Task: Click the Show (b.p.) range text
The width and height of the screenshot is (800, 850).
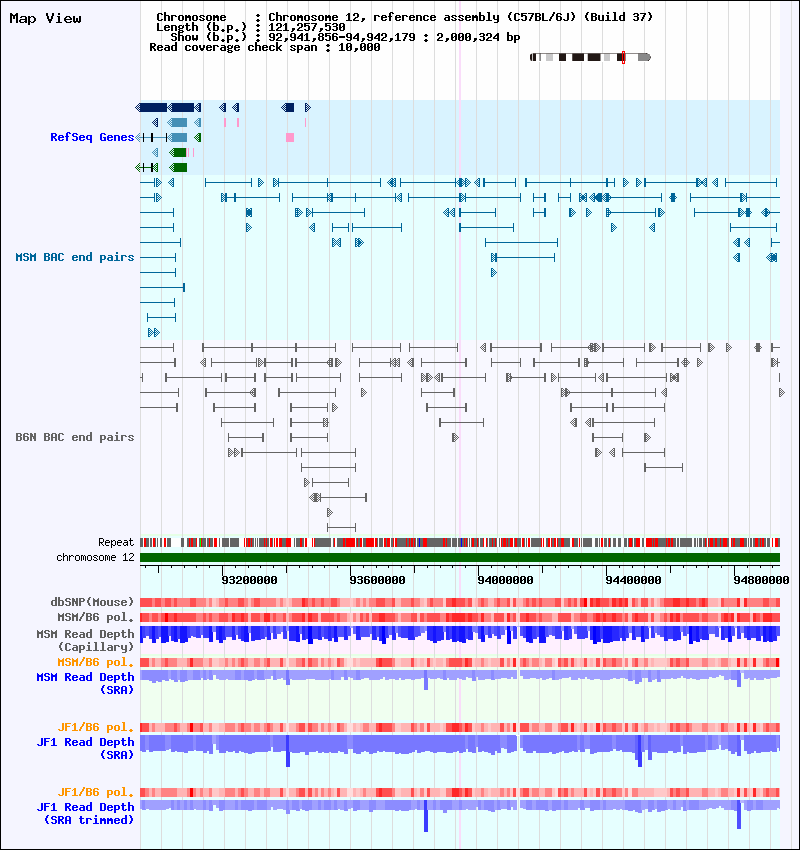Action: (345, 37)
